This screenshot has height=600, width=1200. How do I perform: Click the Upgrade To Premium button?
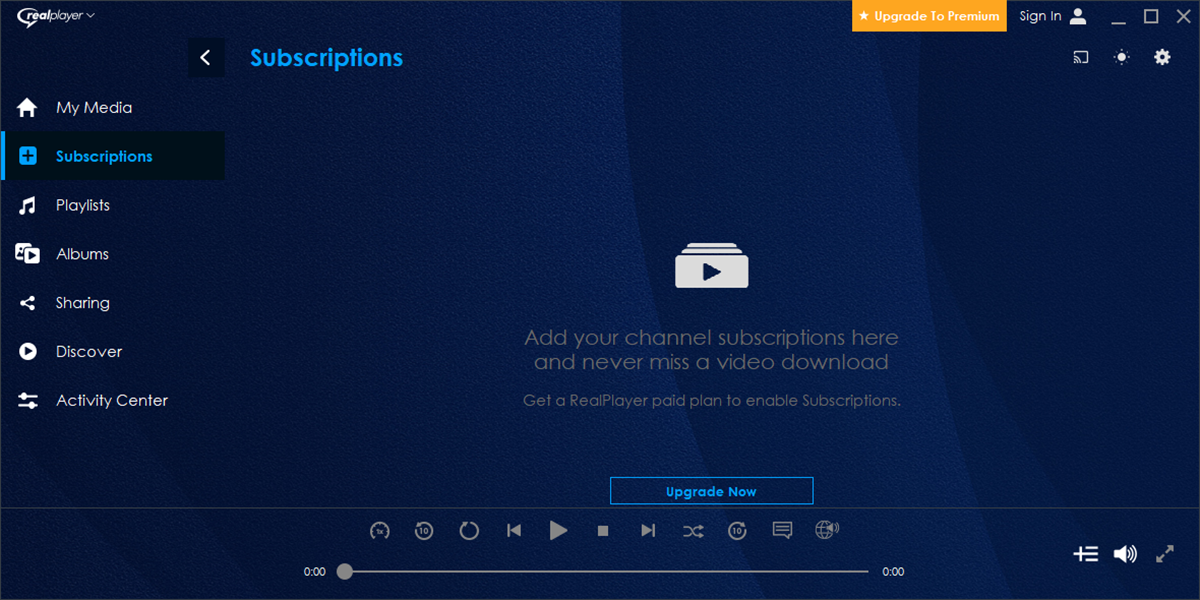(x=928, y=16)
